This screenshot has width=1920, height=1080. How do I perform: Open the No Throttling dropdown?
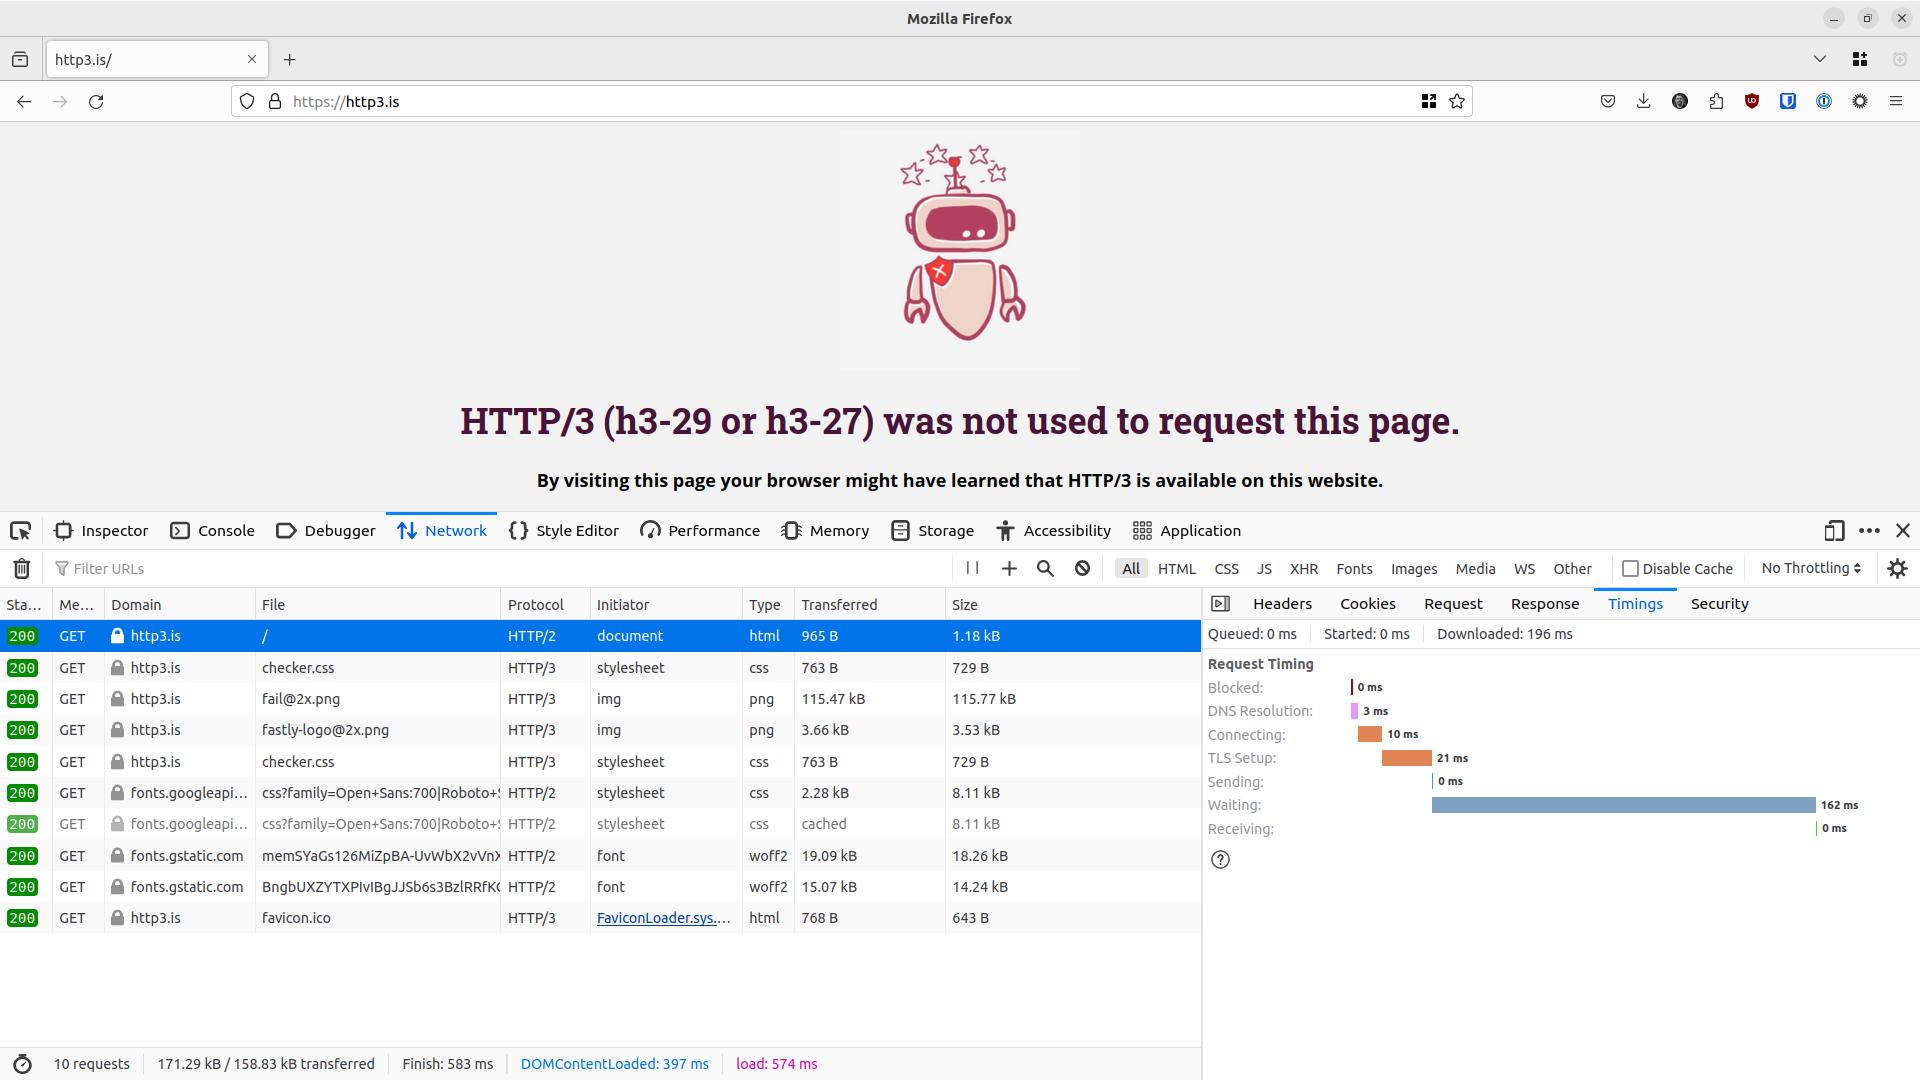pyautogui.click(x=1811, y=568)
